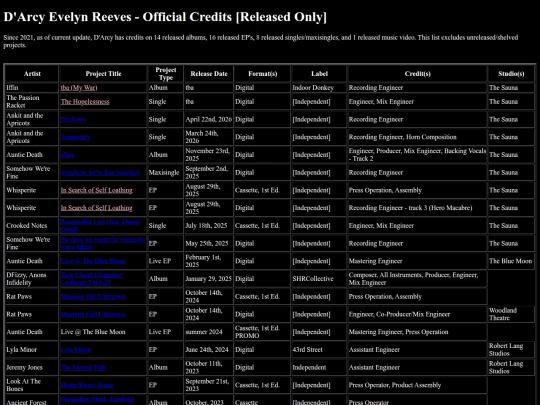The height and width of the screenshot is (405, 540).
Task: Select the 'Maxisingle' project type cell
Action: coord(166,173)
